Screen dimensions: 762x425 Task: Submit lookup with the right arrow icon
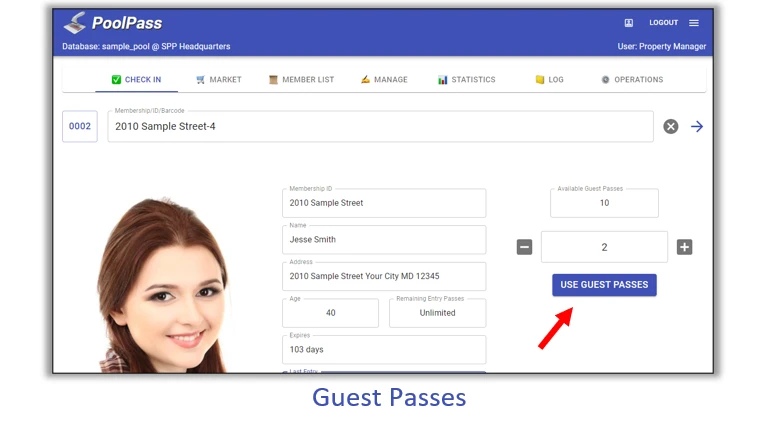coord(697,126)
